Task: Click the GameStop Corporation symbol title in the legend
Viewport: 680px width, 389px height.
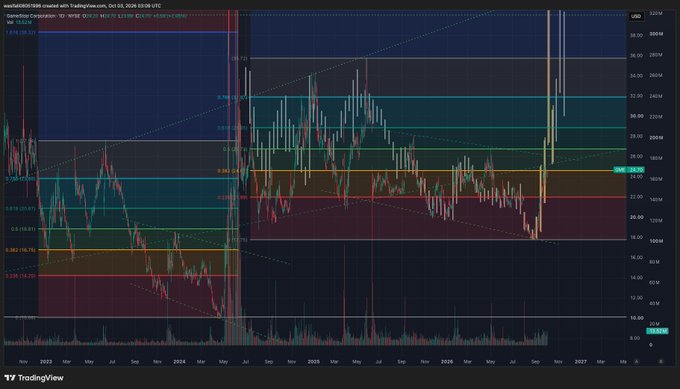Action: pyautogui.click(x=31, y=16)
